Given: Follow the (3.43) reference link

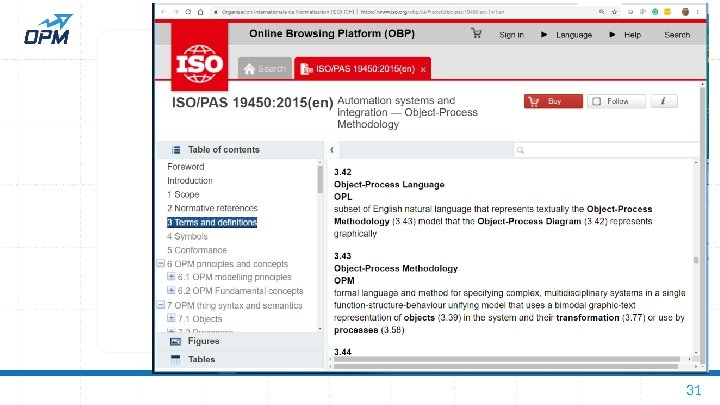Looking at the screenshot, I should pos(403,221).
